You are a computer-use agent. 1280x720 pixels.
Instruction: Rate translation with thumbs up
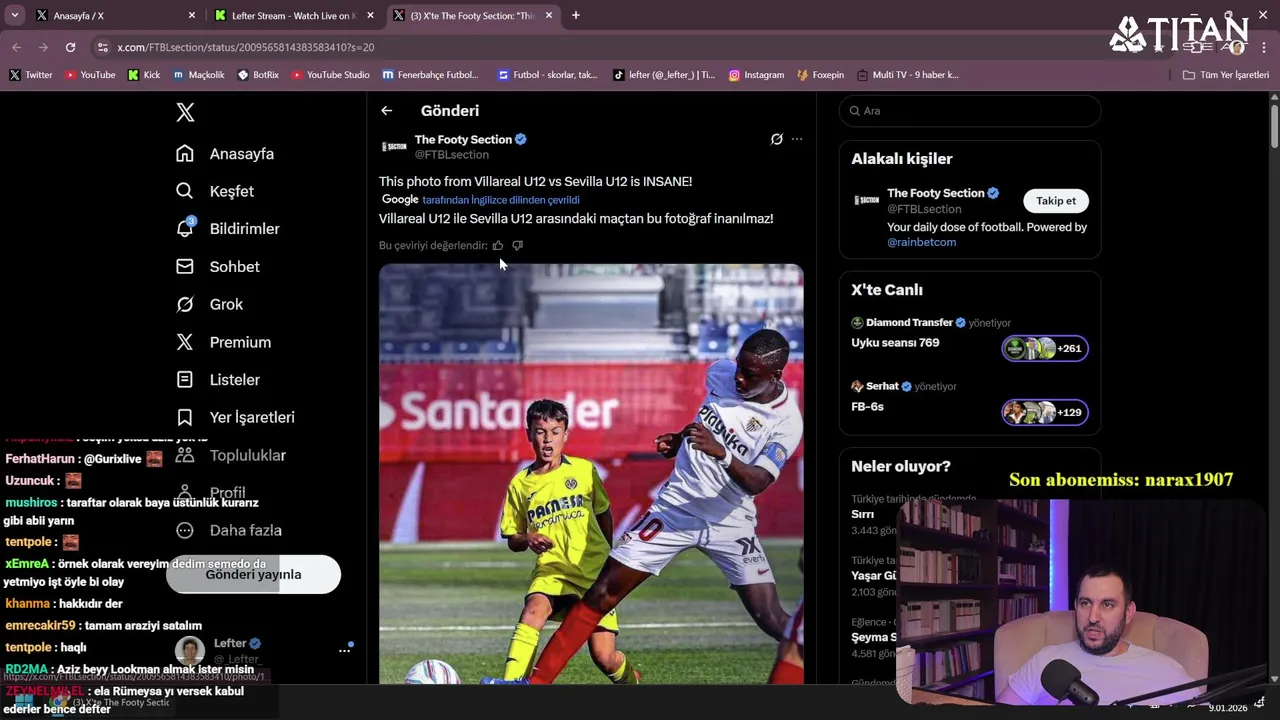coord(498,245)
